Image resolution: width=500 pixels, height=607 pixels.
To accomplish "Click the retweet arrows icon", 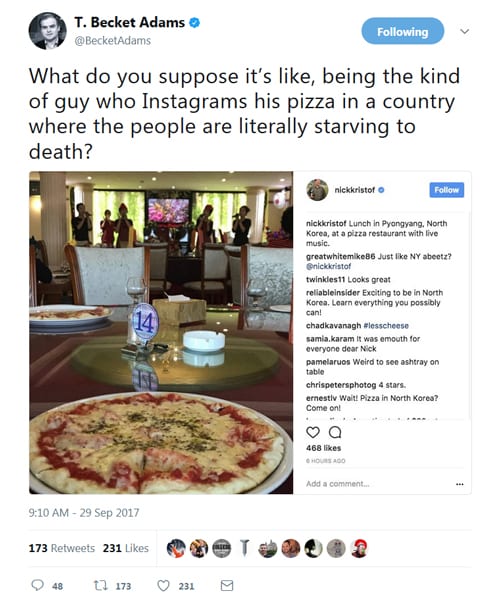I will tap(100, 585).
